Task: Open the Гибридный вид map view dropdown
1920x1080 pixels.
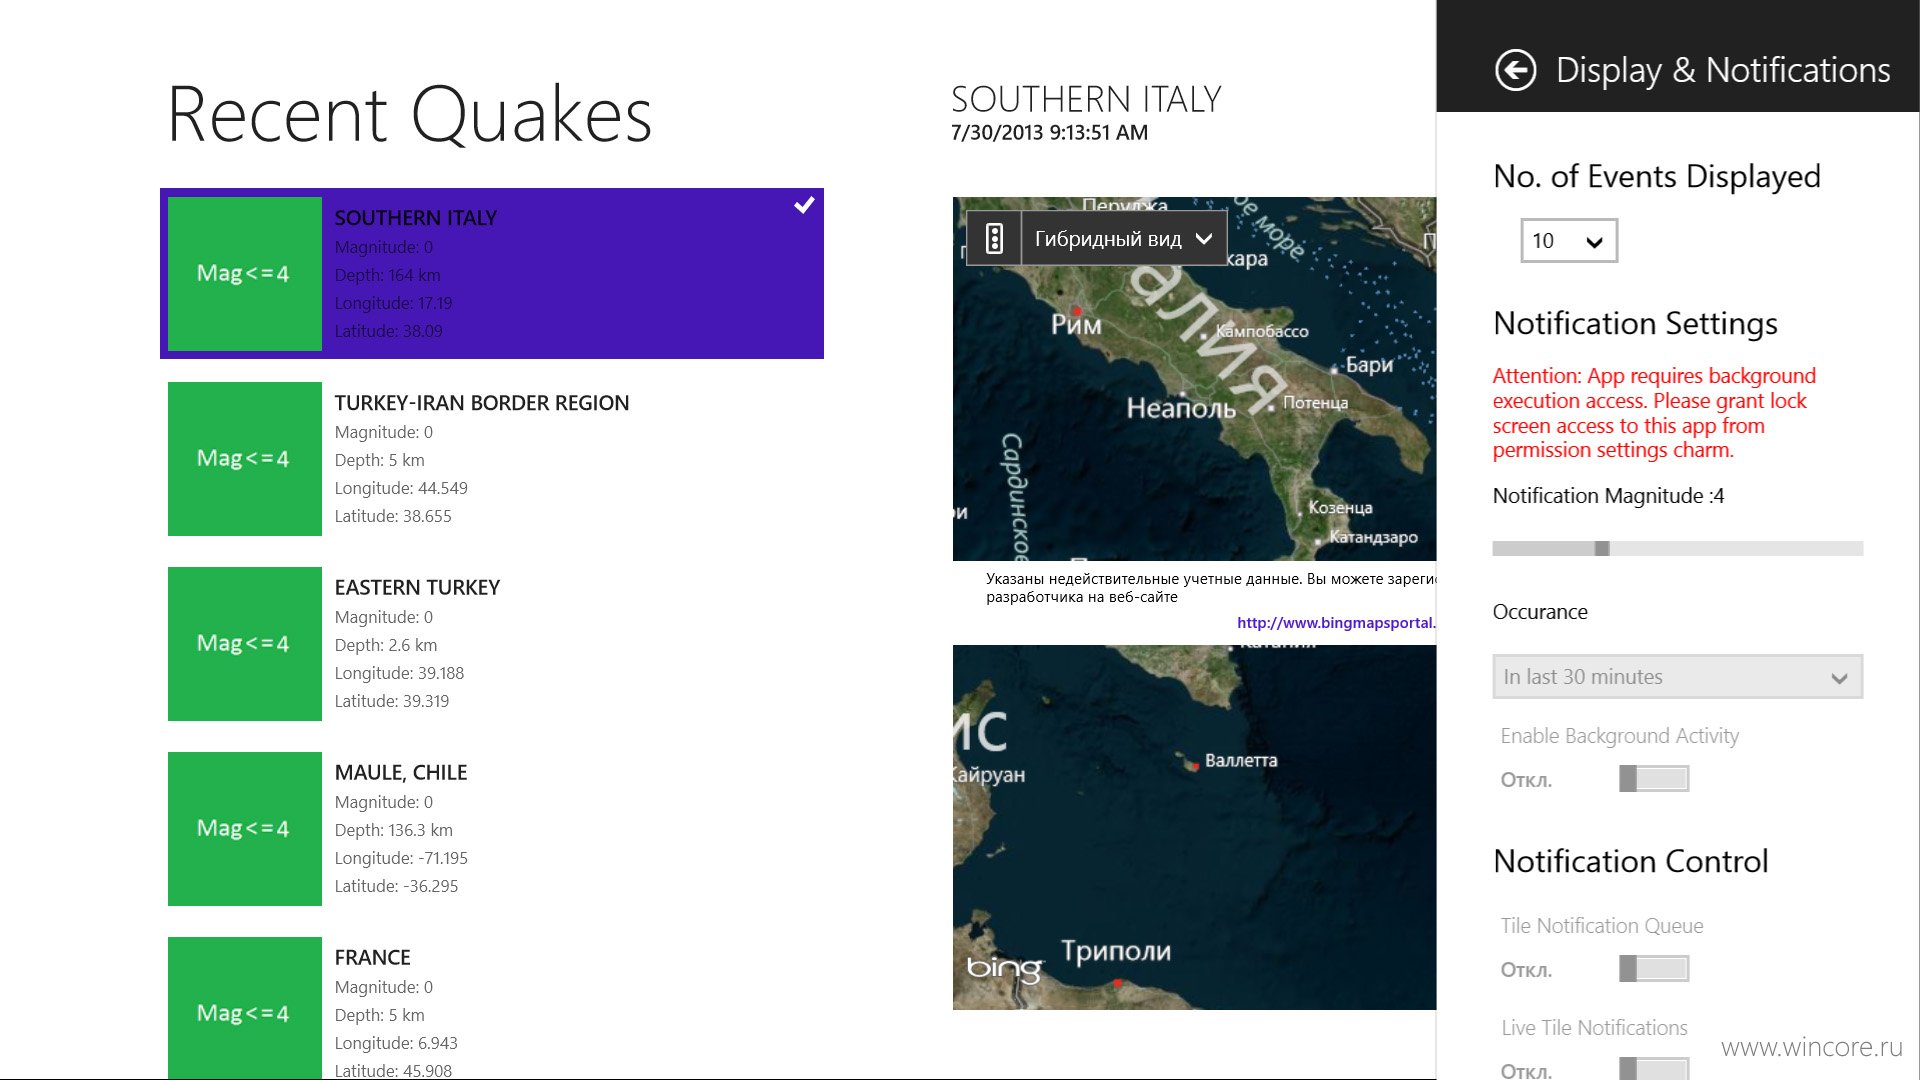Action: coord(1124,239)
